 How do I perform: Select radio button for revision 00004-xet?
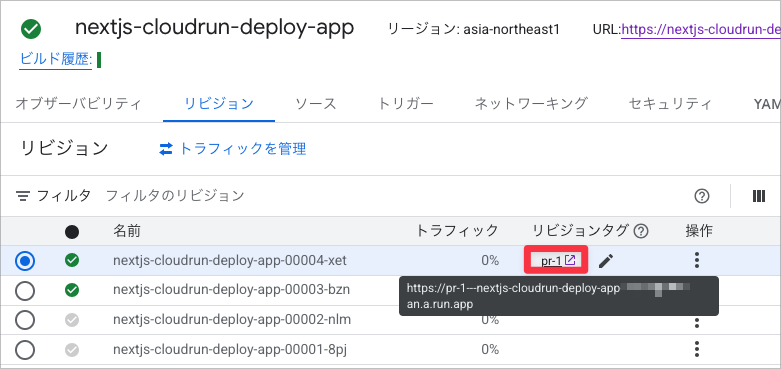pos(24,260)
